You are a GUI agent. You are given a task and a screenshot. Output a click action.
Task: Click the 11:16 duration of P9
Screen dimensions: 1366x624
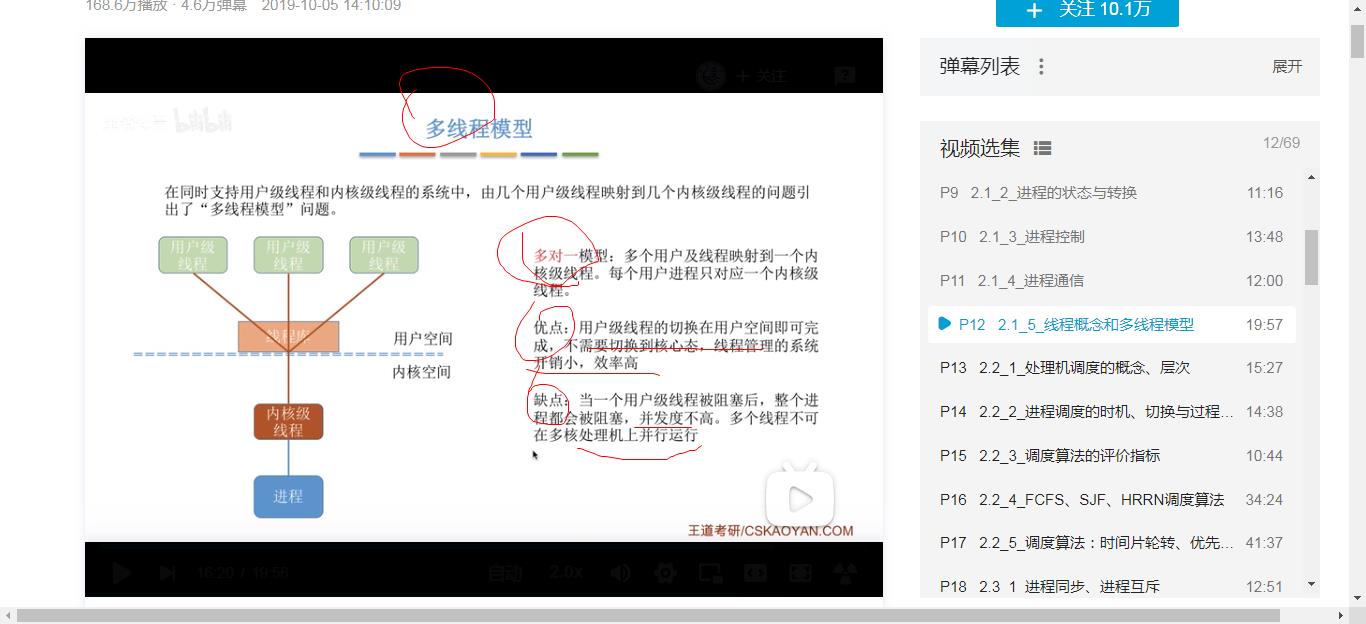click(x=1265, y=193)
